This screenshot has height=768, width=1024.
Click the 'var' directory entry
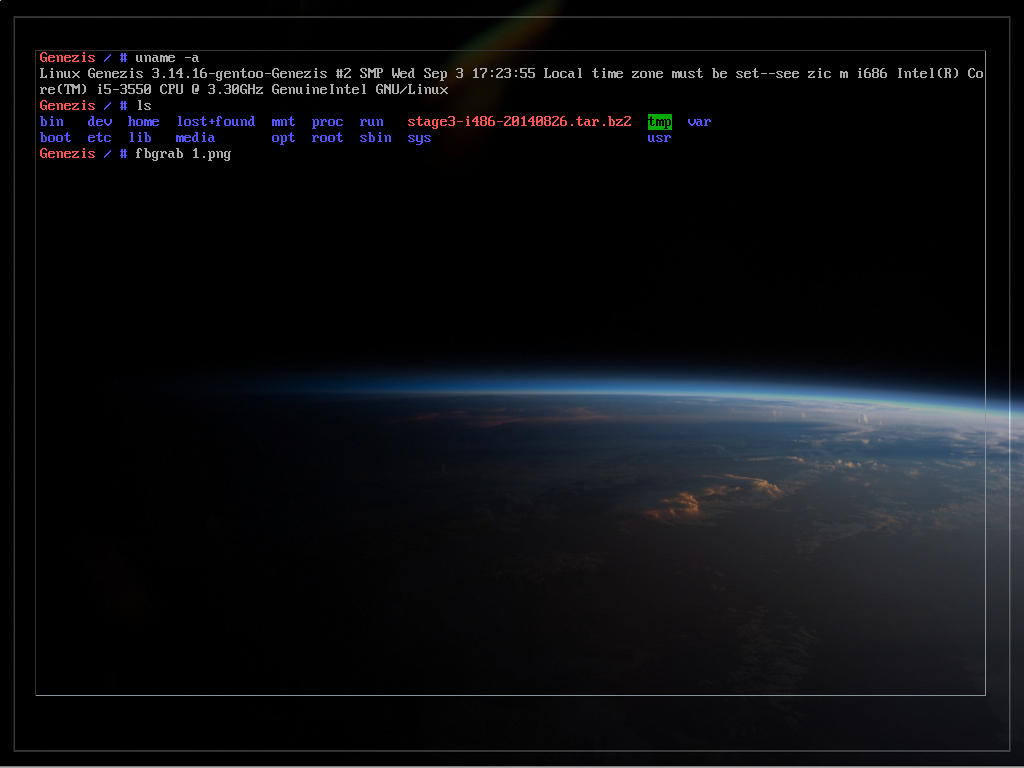click(699, 122)
